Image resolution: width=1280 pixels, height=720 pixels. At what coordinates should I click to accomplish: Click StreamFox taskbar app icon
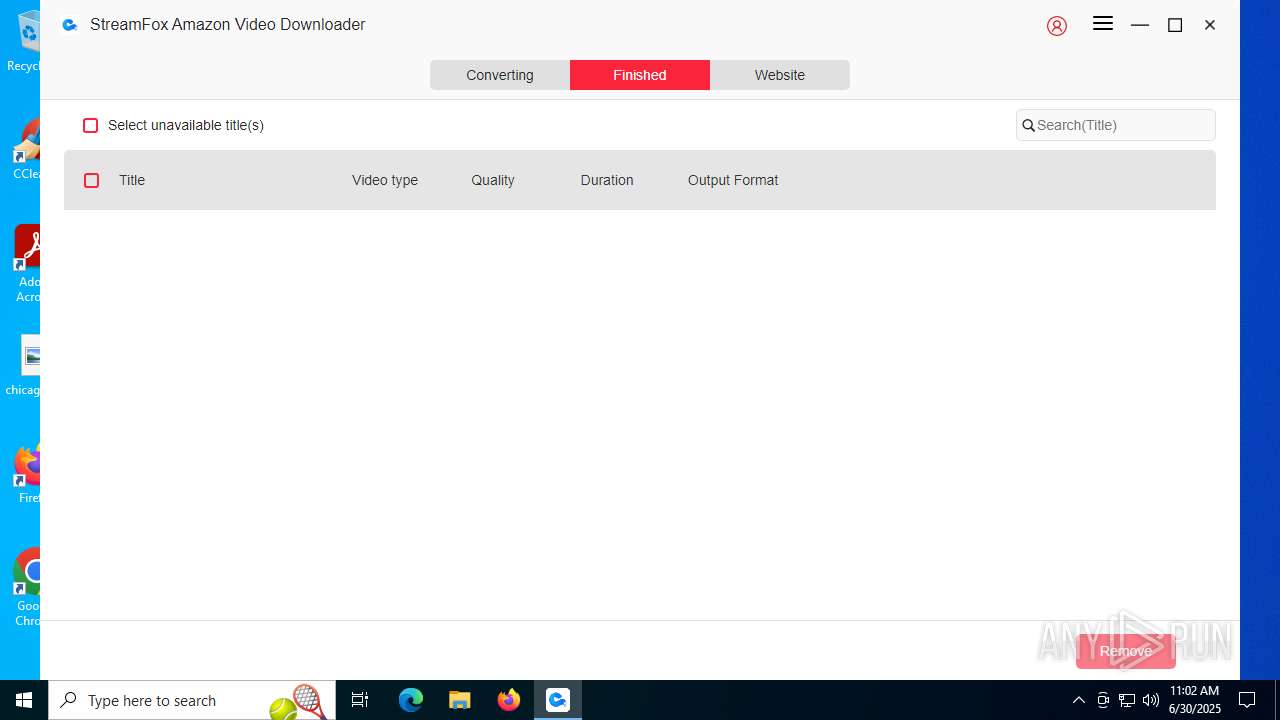(x=558, y=700)
